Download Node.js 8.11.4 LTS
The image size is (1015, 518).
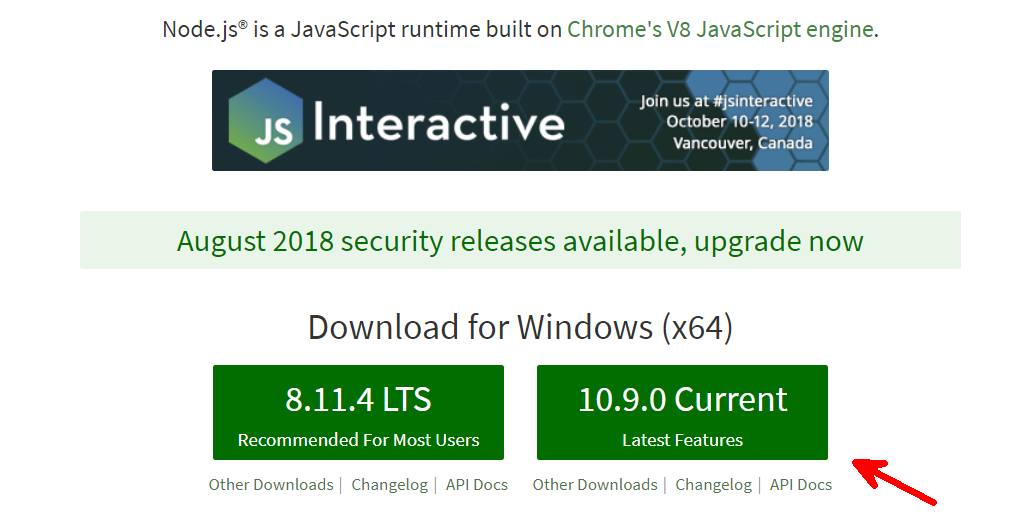[x=359, y=412]
